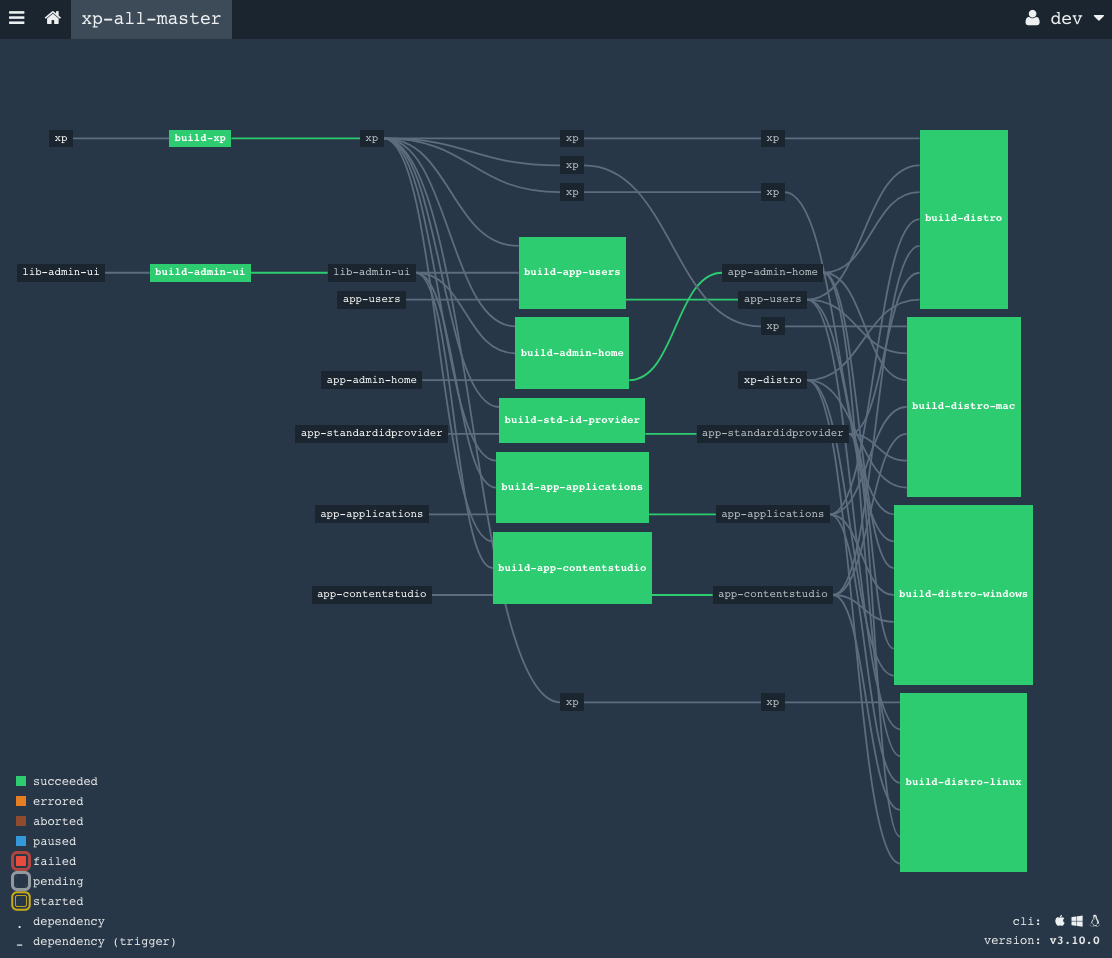Click the app-admin-home output resource on right
1112x958 pixels.
772,272
